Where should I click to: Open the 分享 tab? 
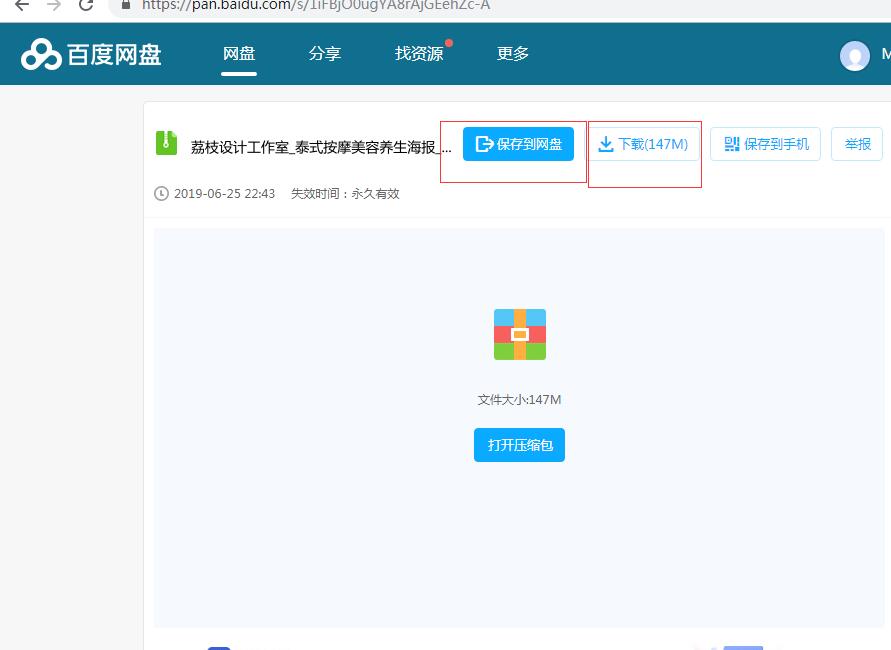click(325, 54)
